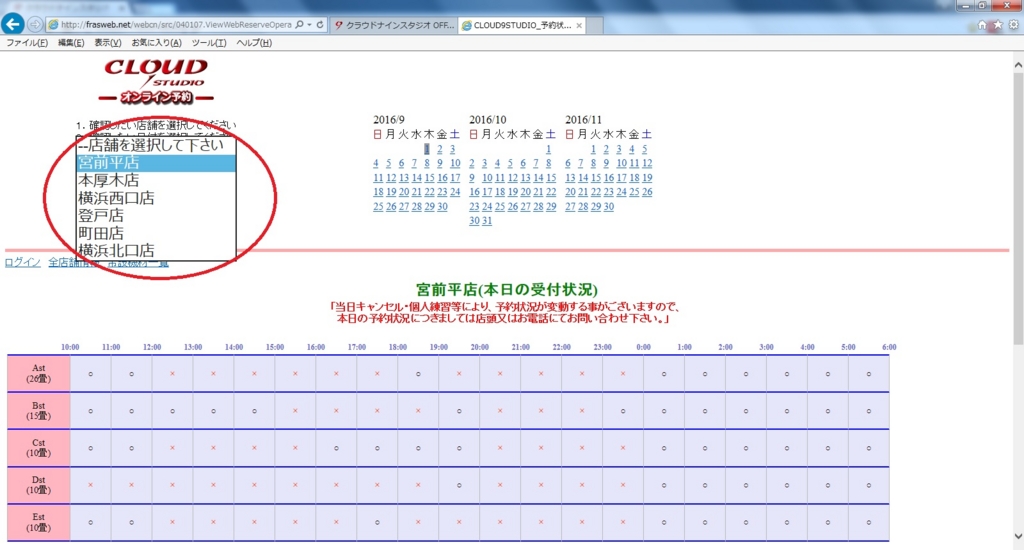Click the Ast (26畳) room header
The width and height of the screenshot is (1024, 550).
(x=39, y=374)
